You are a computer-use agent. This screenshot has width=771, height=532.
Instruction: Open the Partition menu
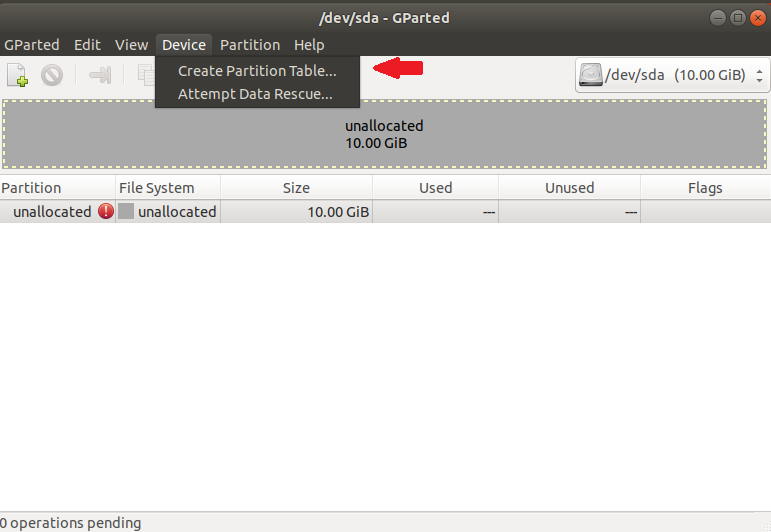click(250, 45)
